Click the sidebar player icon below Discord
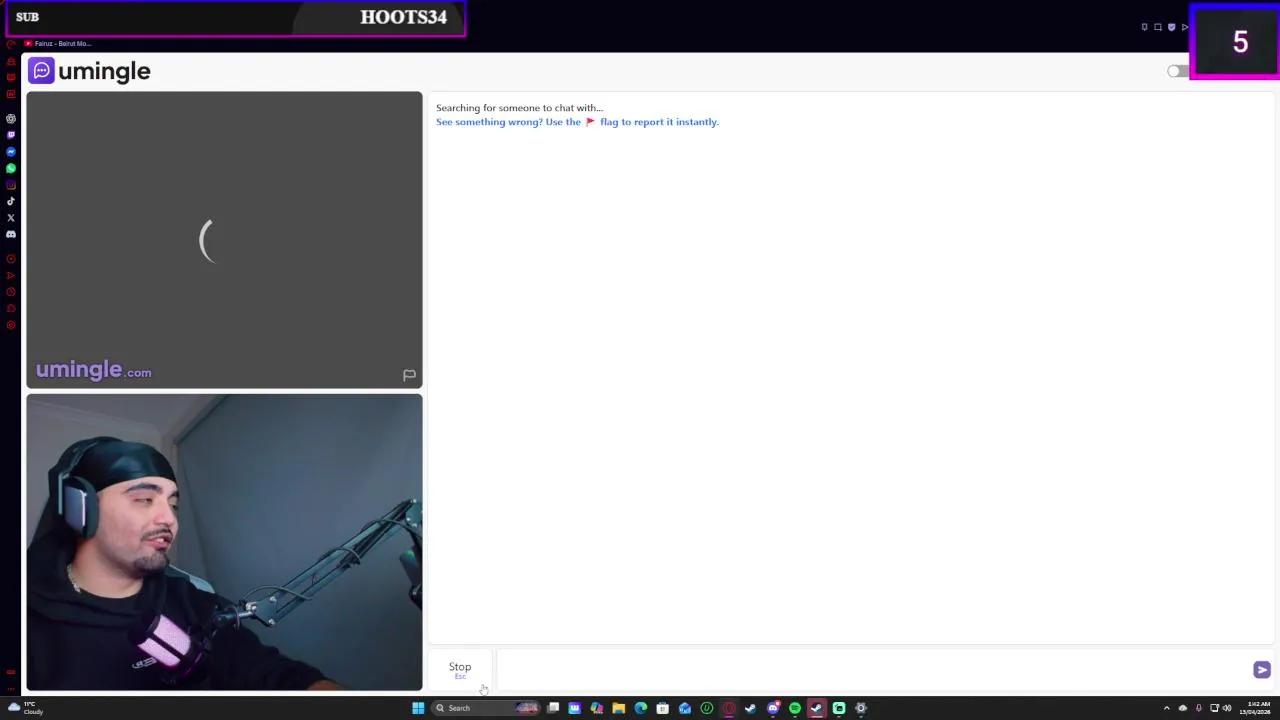 coord(11,258)
